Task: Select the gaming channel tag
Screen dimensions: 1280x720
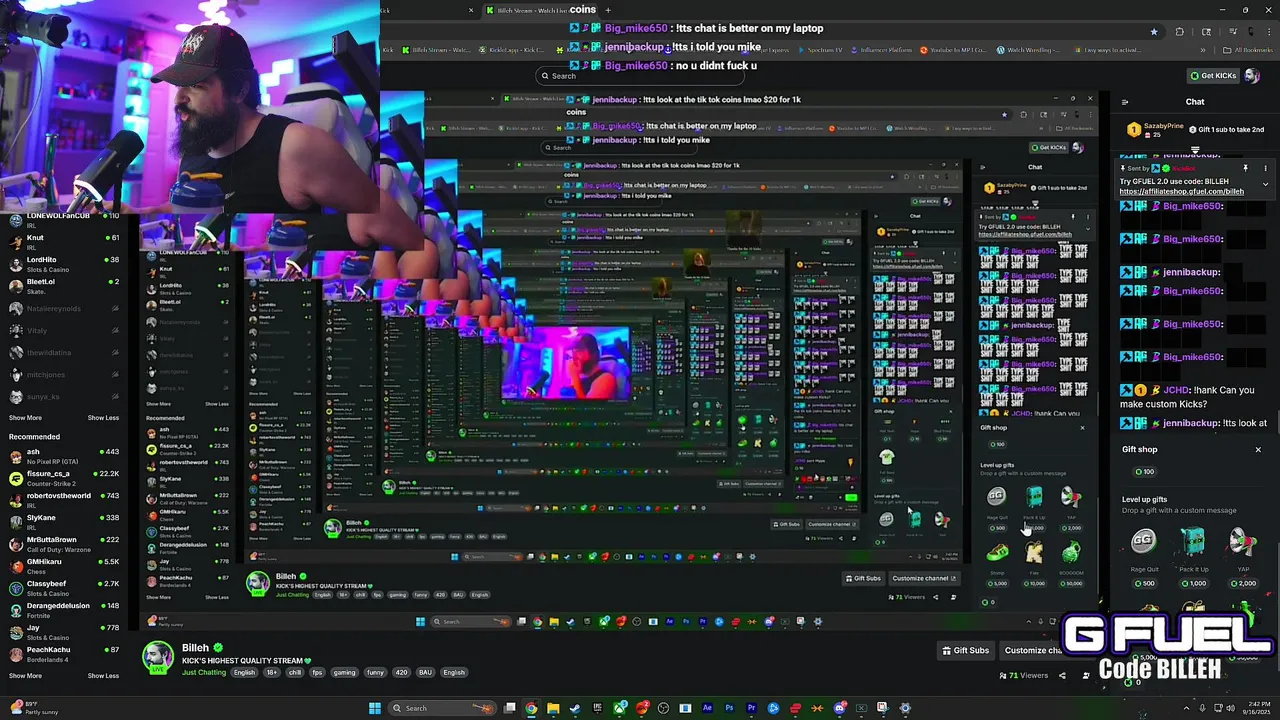Action: (344, 672)
